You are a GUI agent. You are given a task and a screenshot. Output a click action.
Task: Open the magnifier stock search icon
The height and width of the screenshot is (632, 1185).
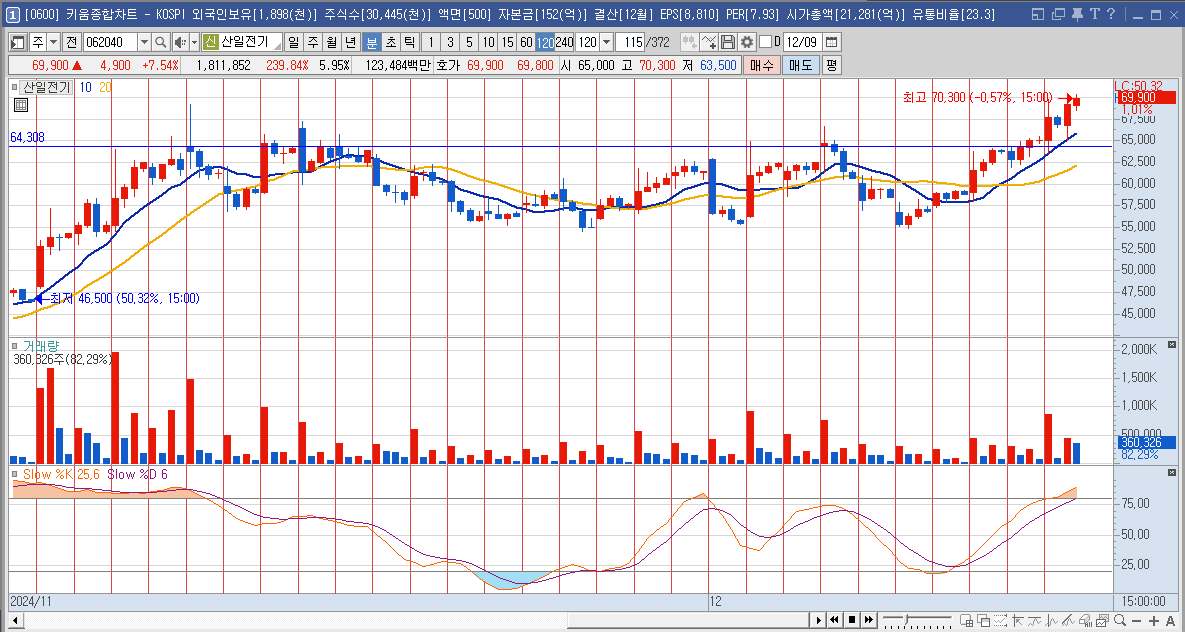[161, 42]
